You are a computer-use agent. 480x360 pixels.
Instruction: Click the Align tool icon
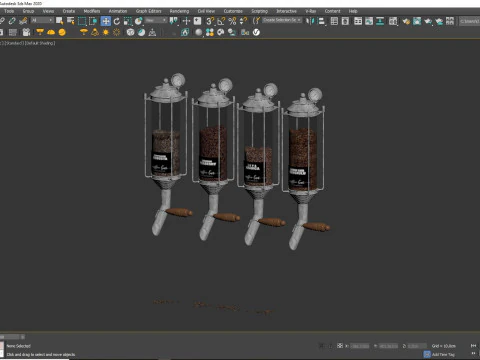321,21
